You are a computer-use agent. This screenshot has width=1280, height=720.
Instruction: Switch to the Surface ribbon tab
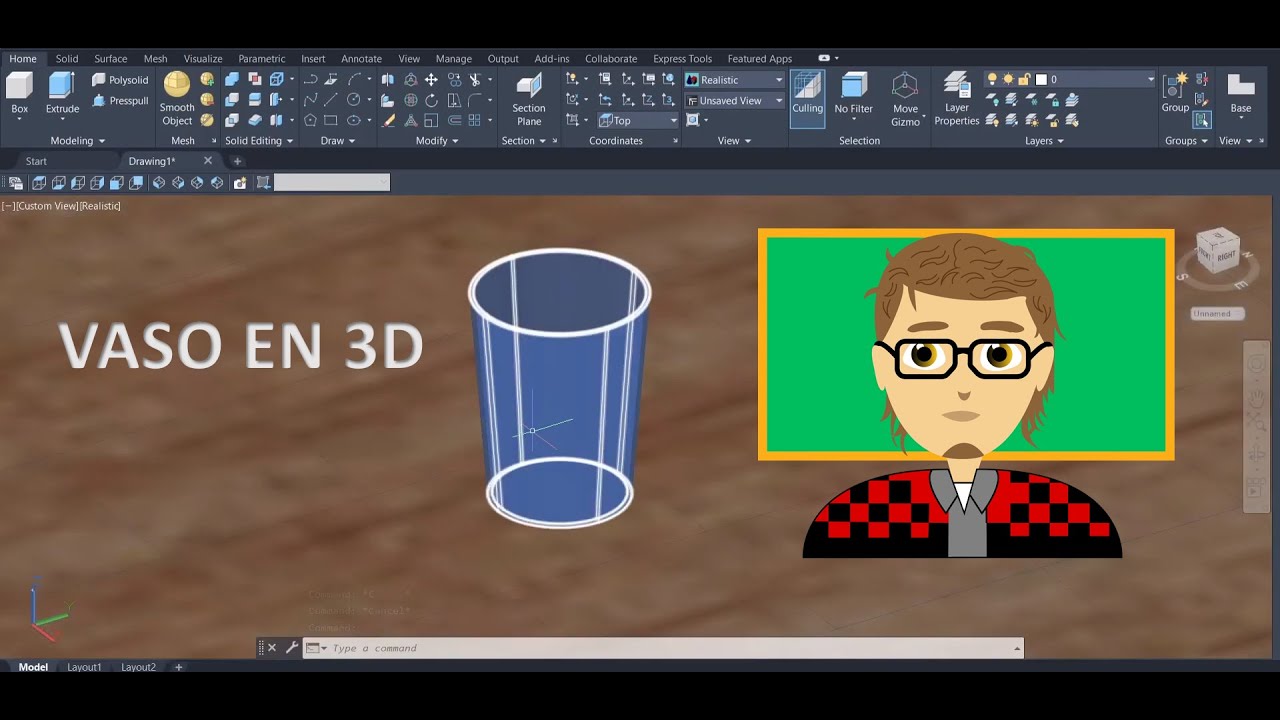[111, 59]
